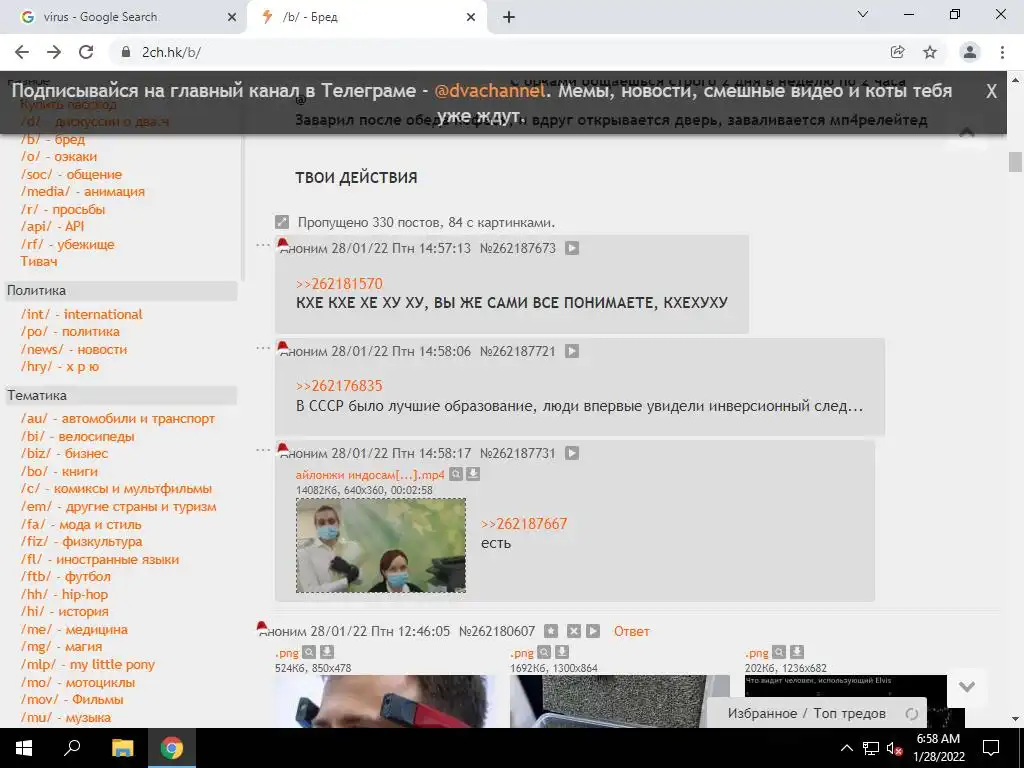This screenshot has height=768, width=1024.
Task: Click the arrow icon beside post №262187721
Action: tap(572, 351)
